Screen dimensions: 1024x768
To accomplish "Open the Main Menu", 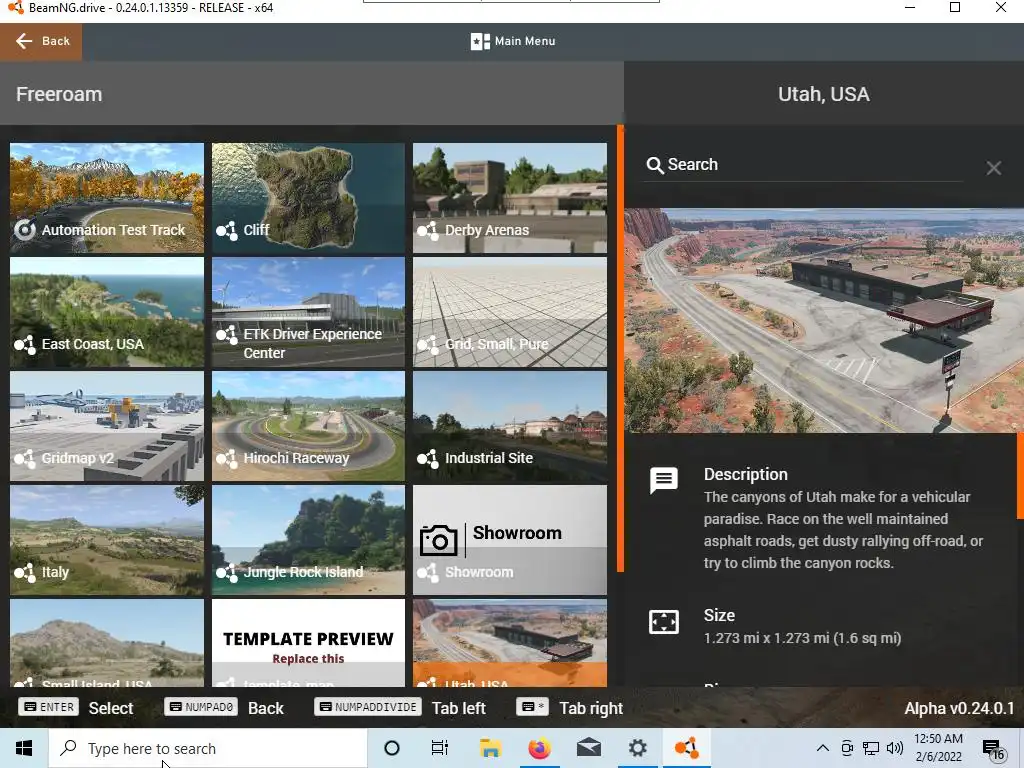I will point(513,41).
